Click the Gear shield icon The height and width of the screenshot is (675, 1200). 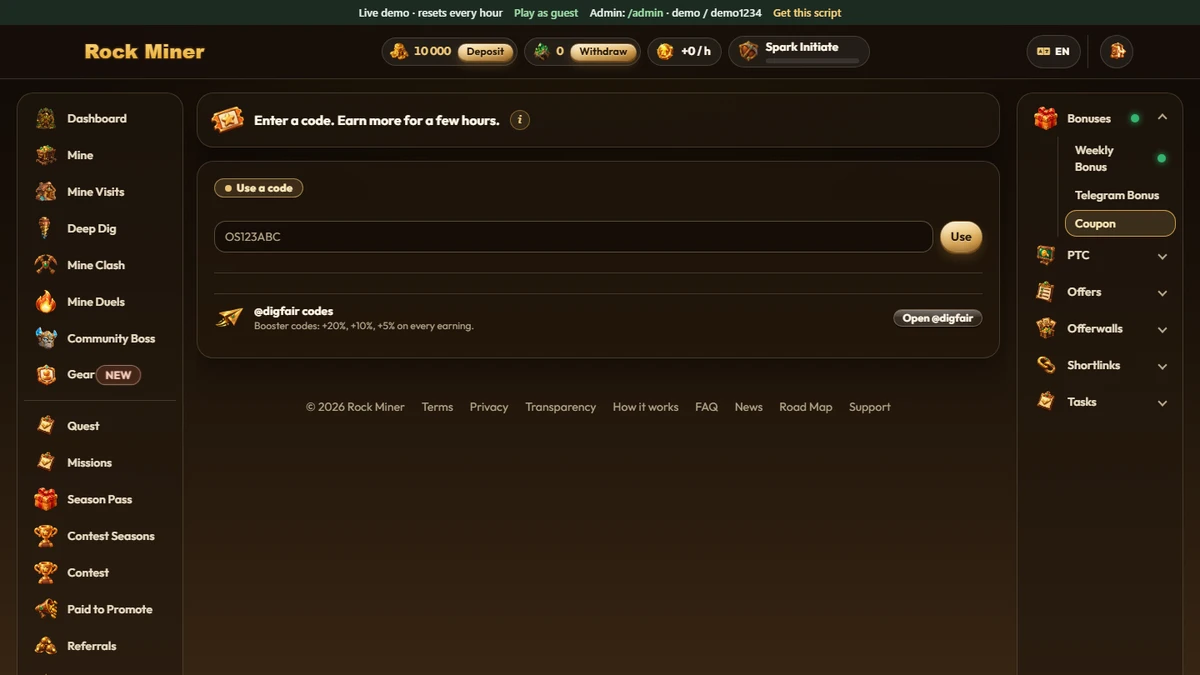click(46, 375)
